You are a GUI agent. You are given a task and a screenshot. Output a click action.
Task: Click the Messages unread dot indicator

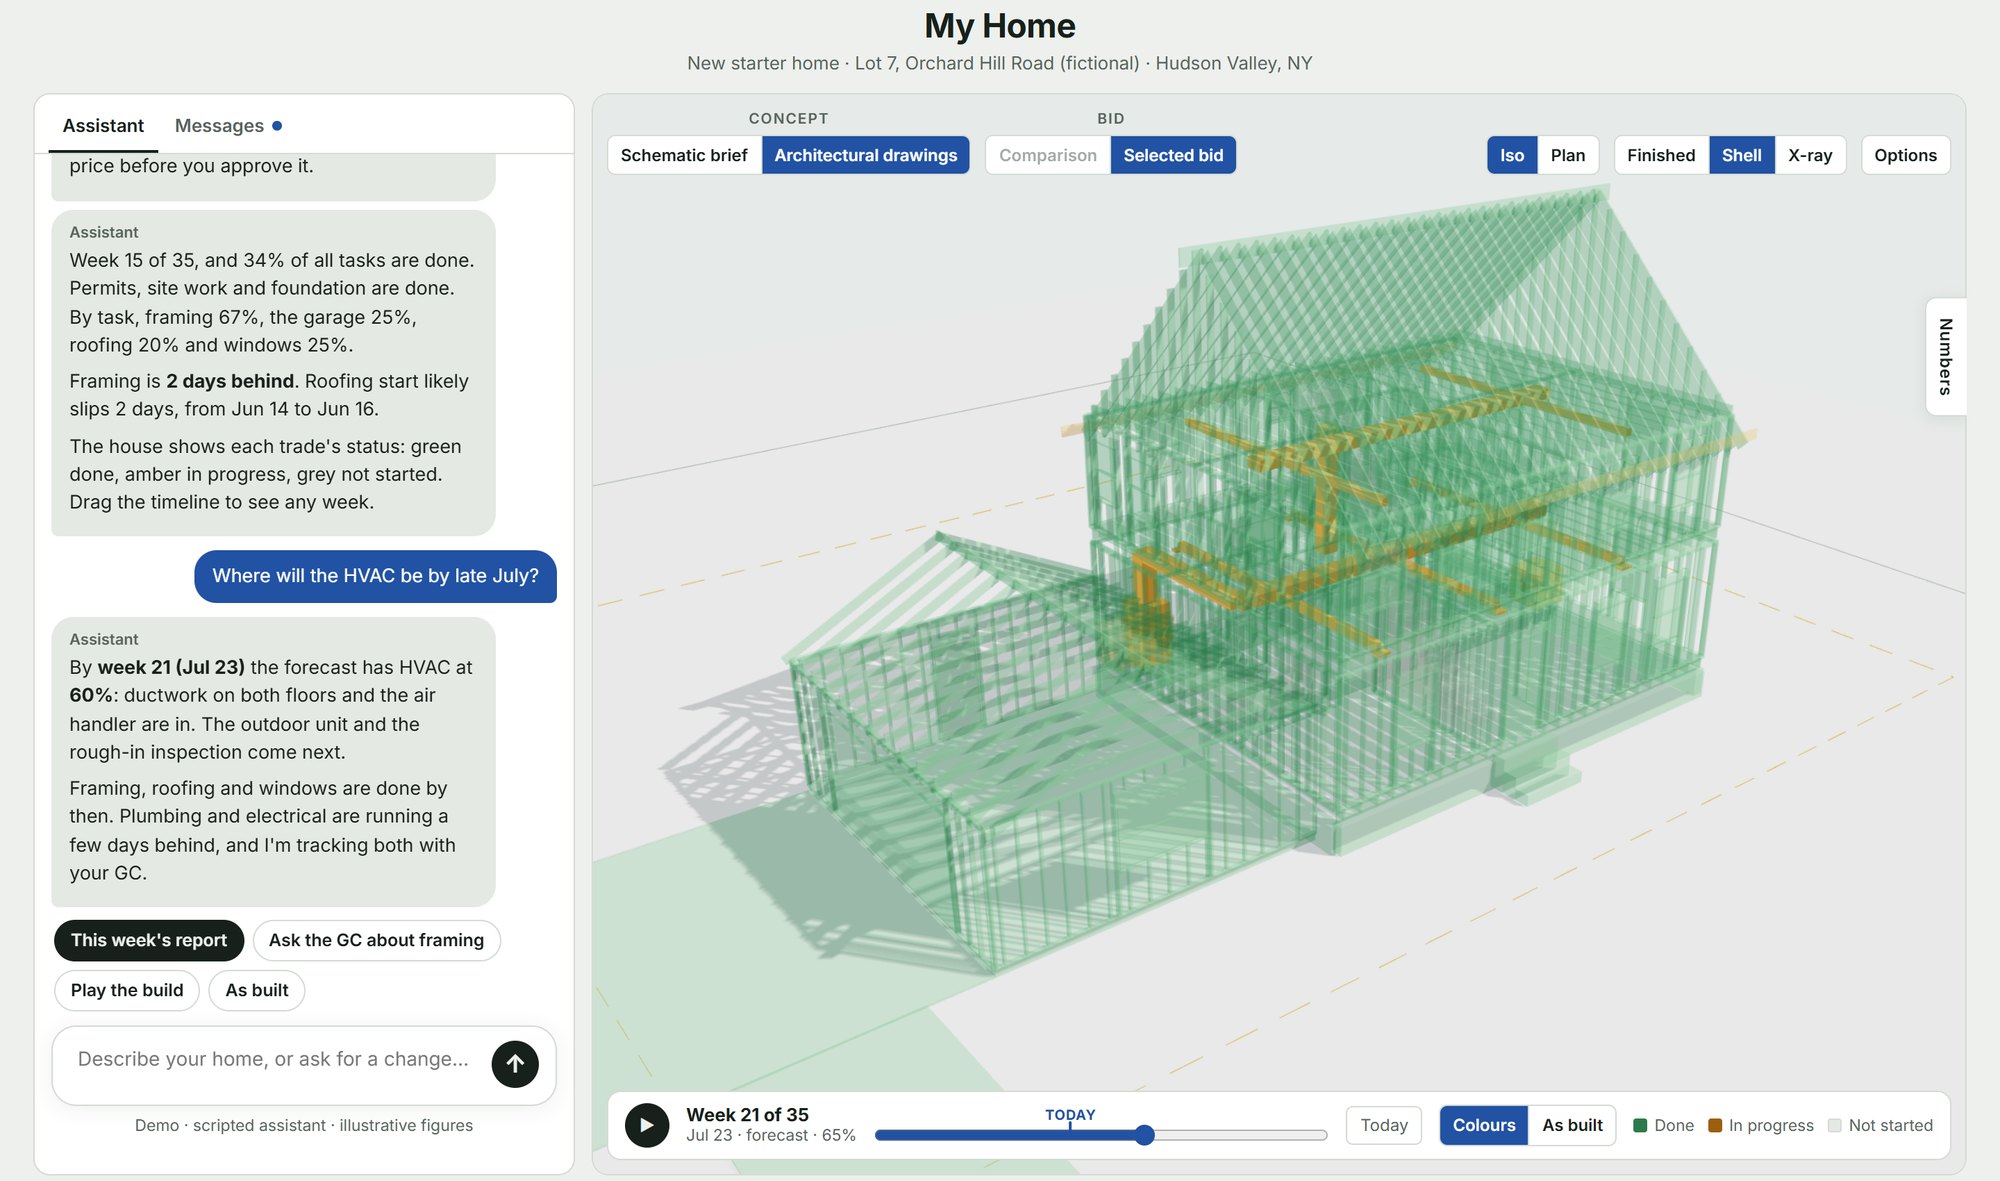pyautogui.click(x=277, y=126)
